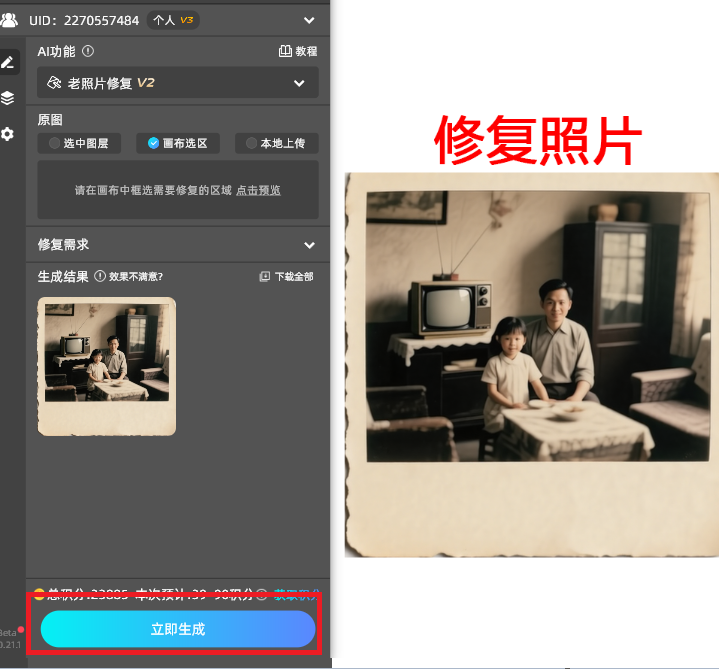Screen dimensions: 719x669
Task: Expand the 修复需求 section
Action: pos(309,245)
